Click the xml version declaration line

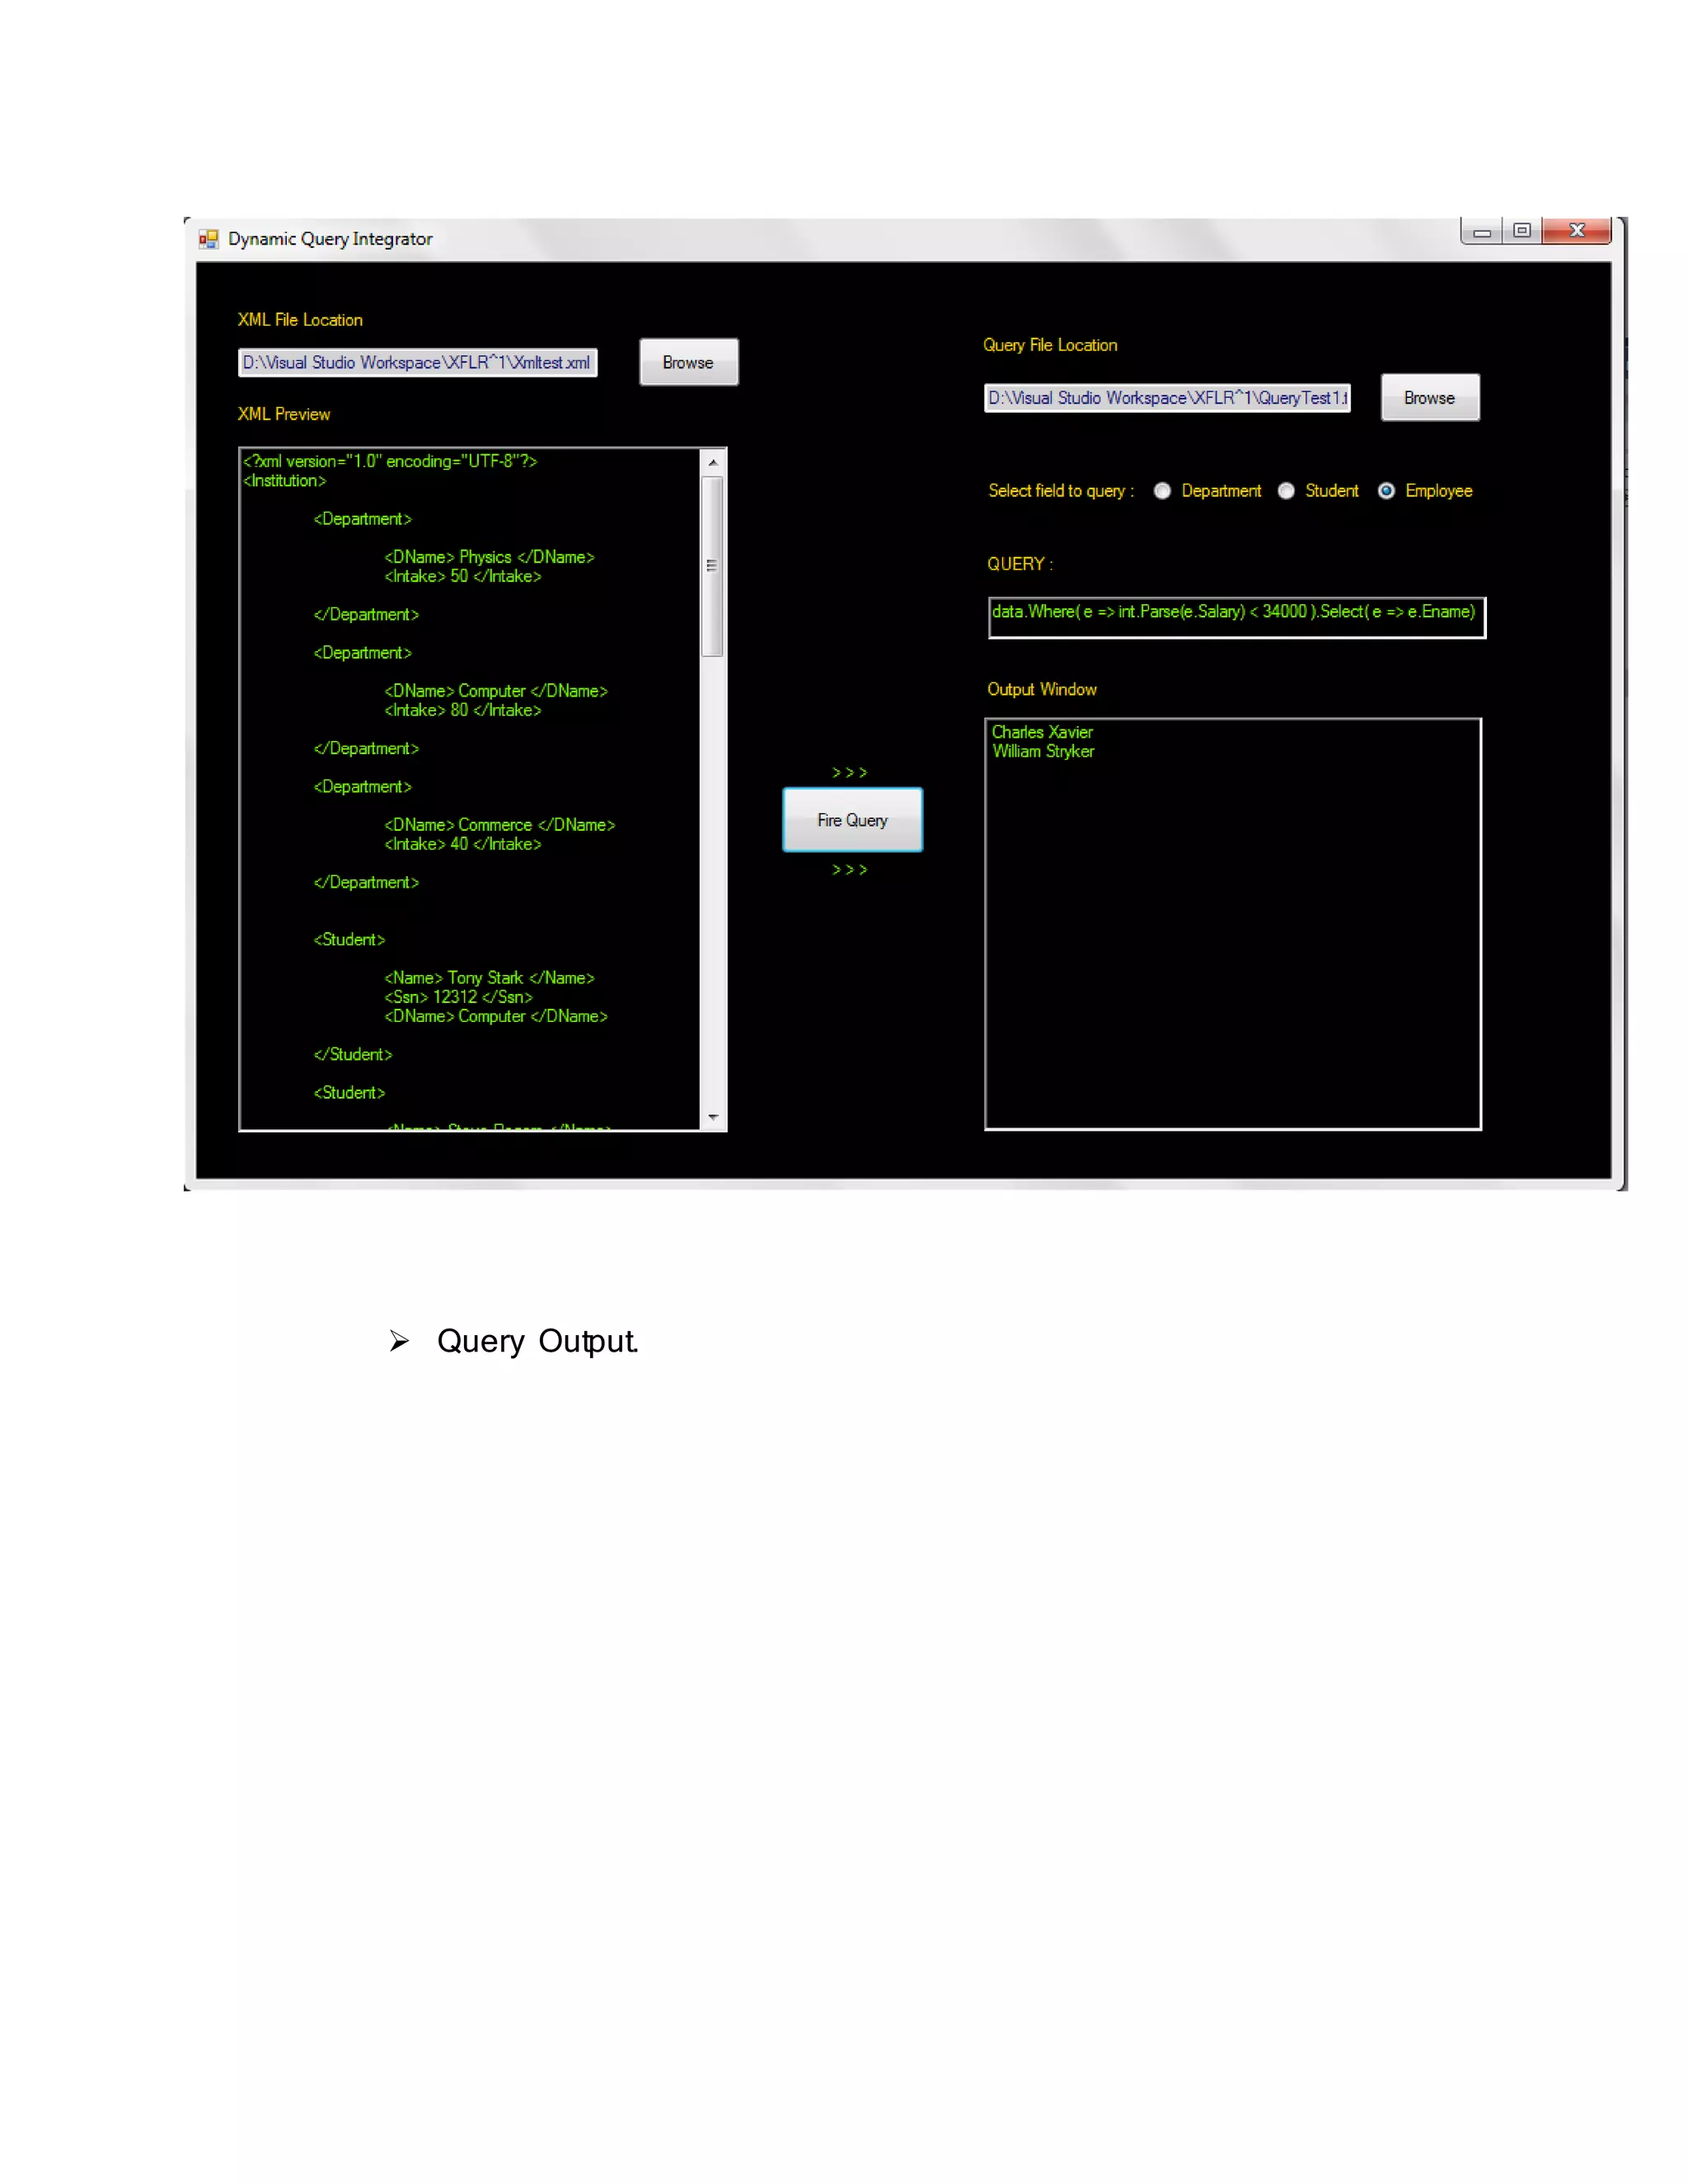coord(391,461)
